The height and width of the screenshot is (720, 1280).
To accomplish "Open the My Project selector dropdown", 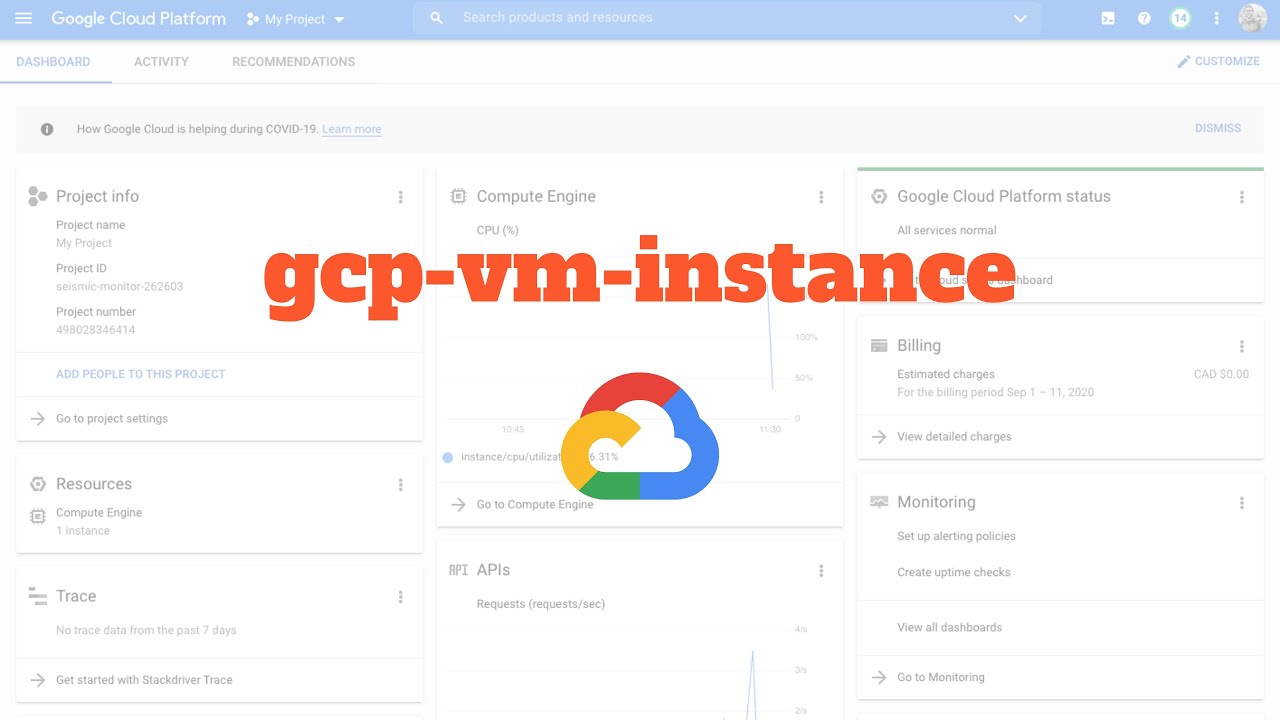I will pos(295,19).
